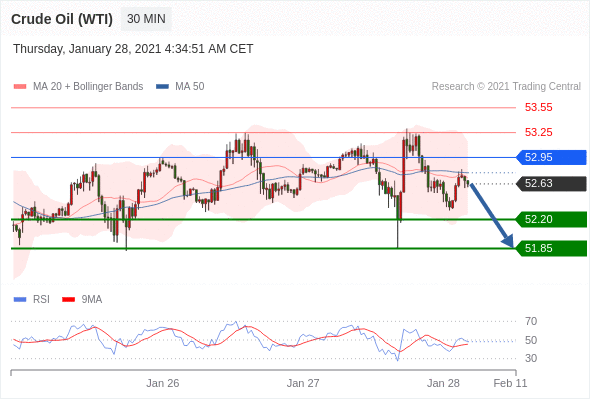Click the RSI 30 level label
This screenshot has width=590, height=400.
click(531, 358)
